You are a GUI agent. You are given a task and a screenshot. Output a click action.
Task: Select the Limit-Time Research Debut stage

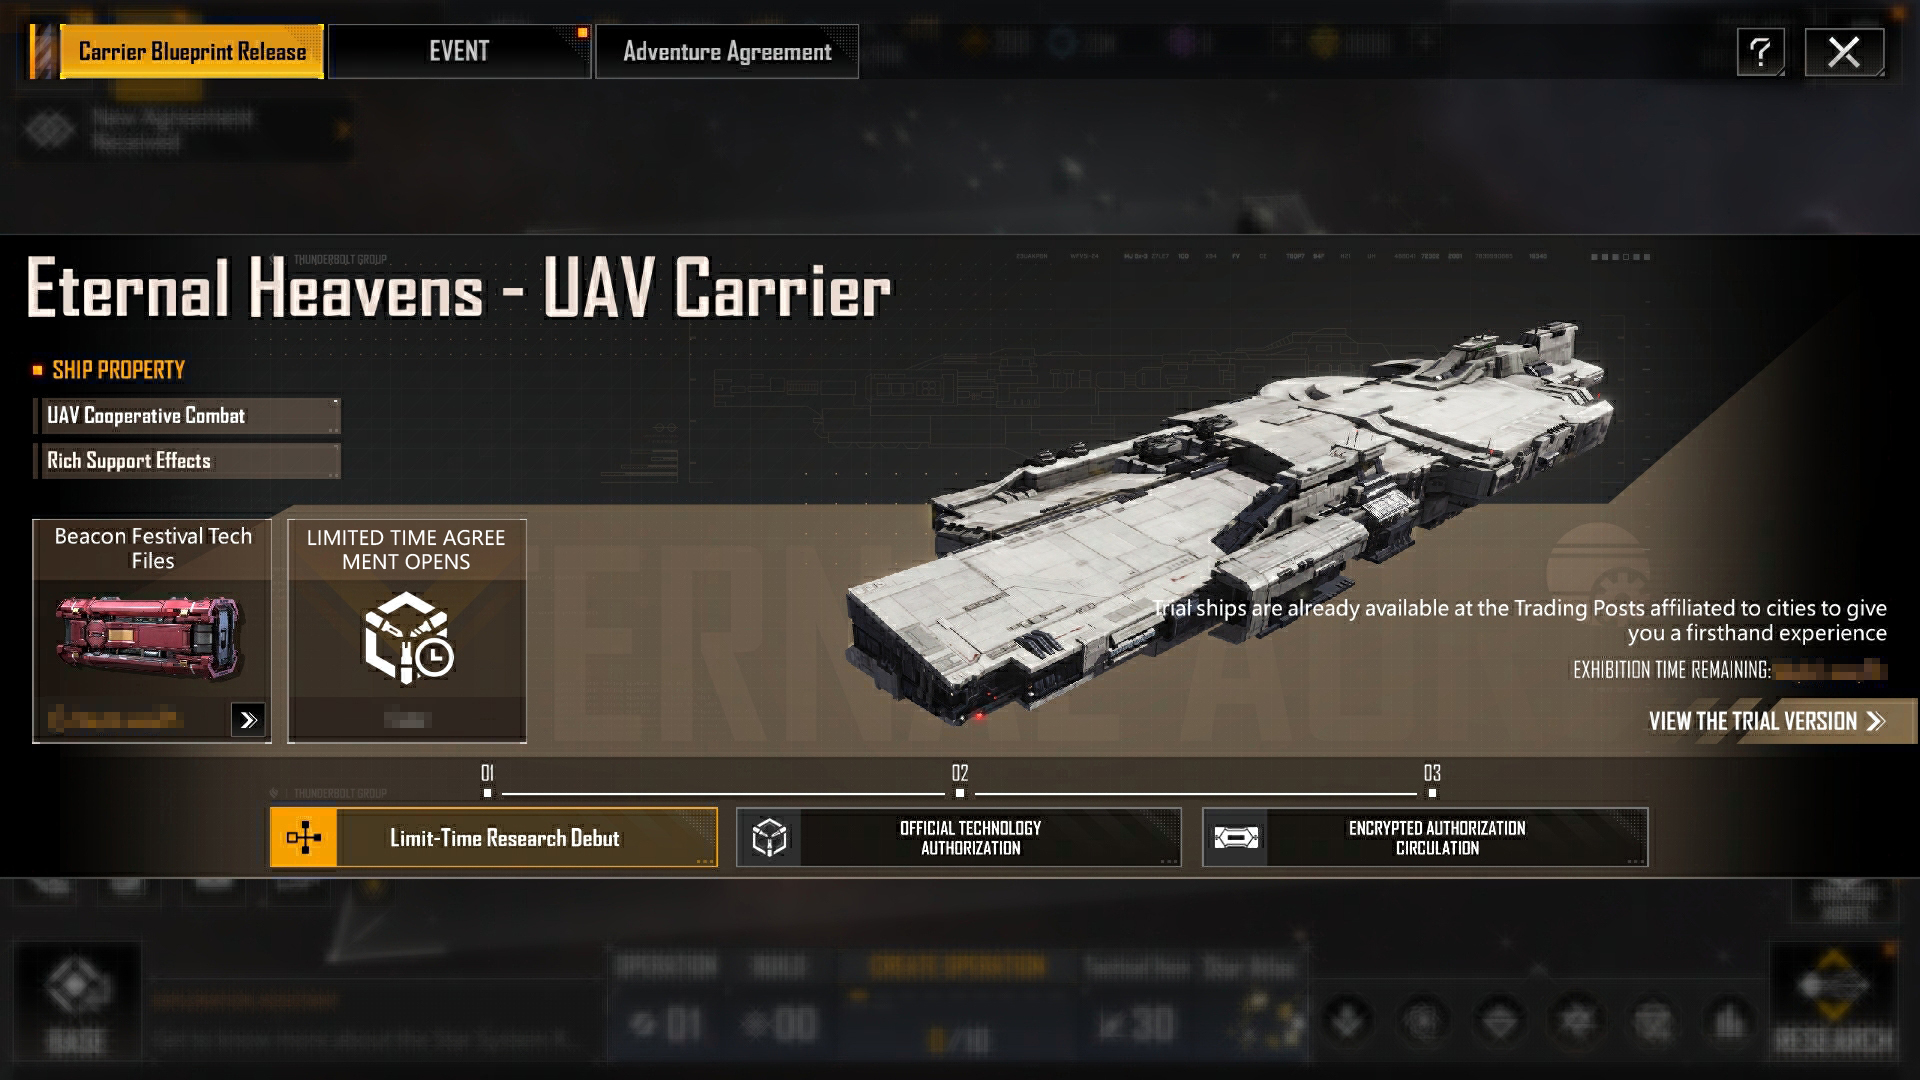494,837
